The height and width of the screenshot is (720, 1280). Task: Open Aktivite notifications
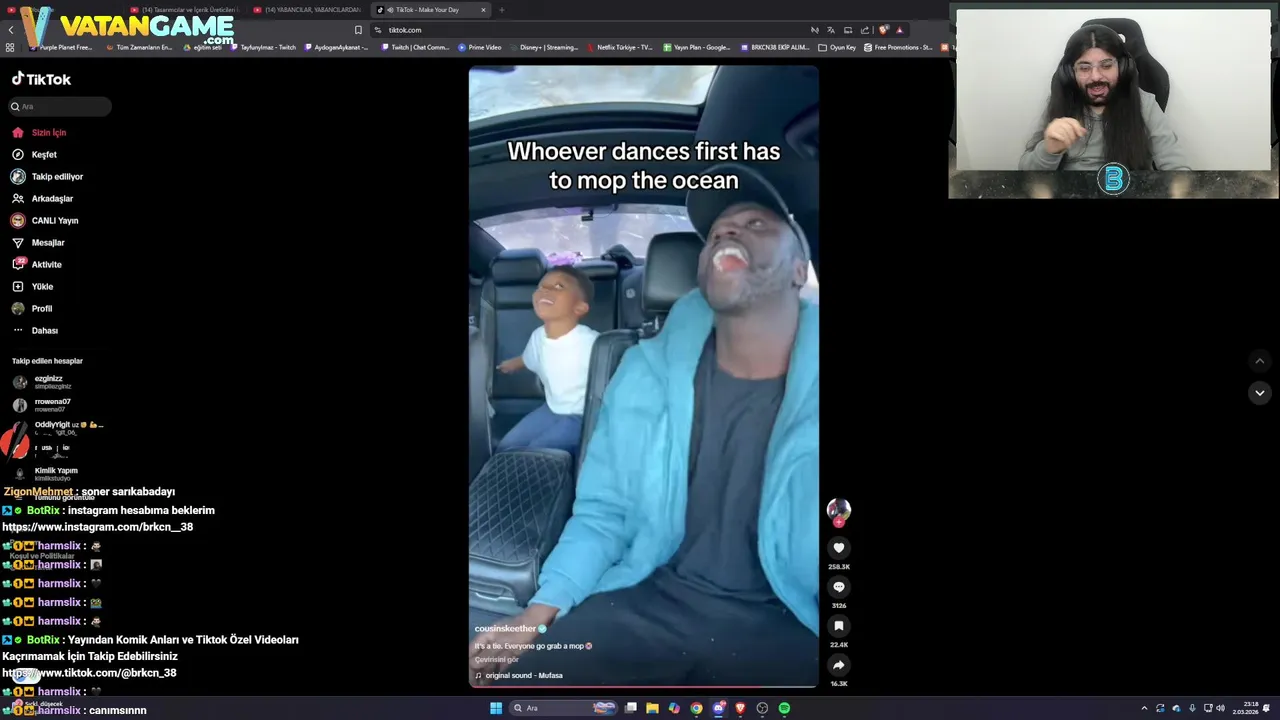point(36,264)
